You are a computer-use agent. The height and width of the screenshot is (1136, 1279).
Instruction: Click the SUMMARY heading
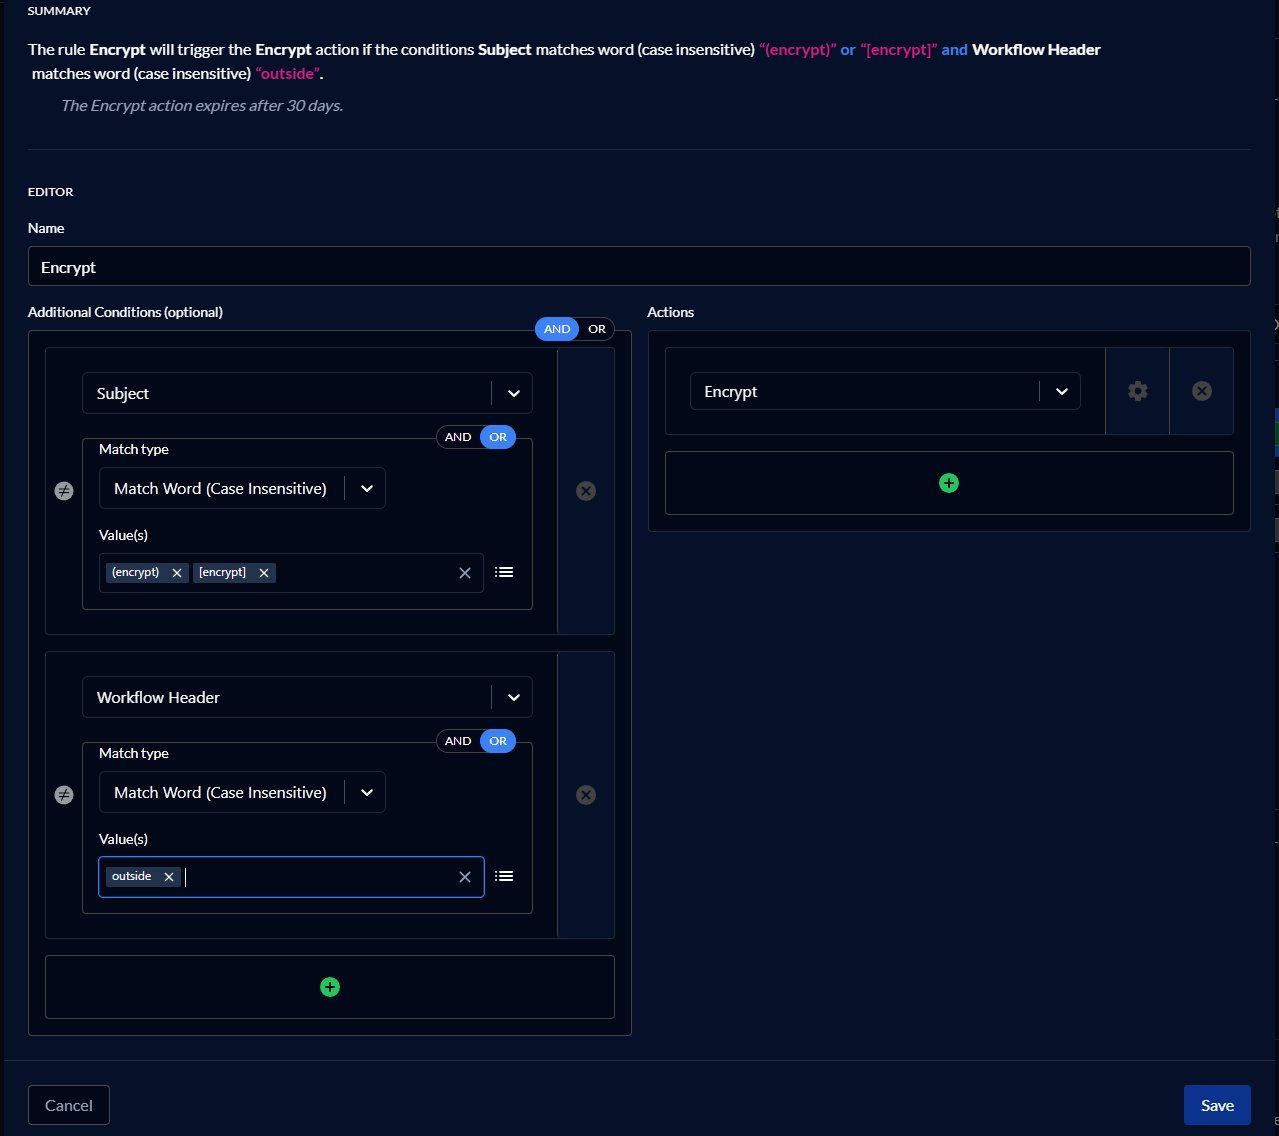[x=59, y=11]
